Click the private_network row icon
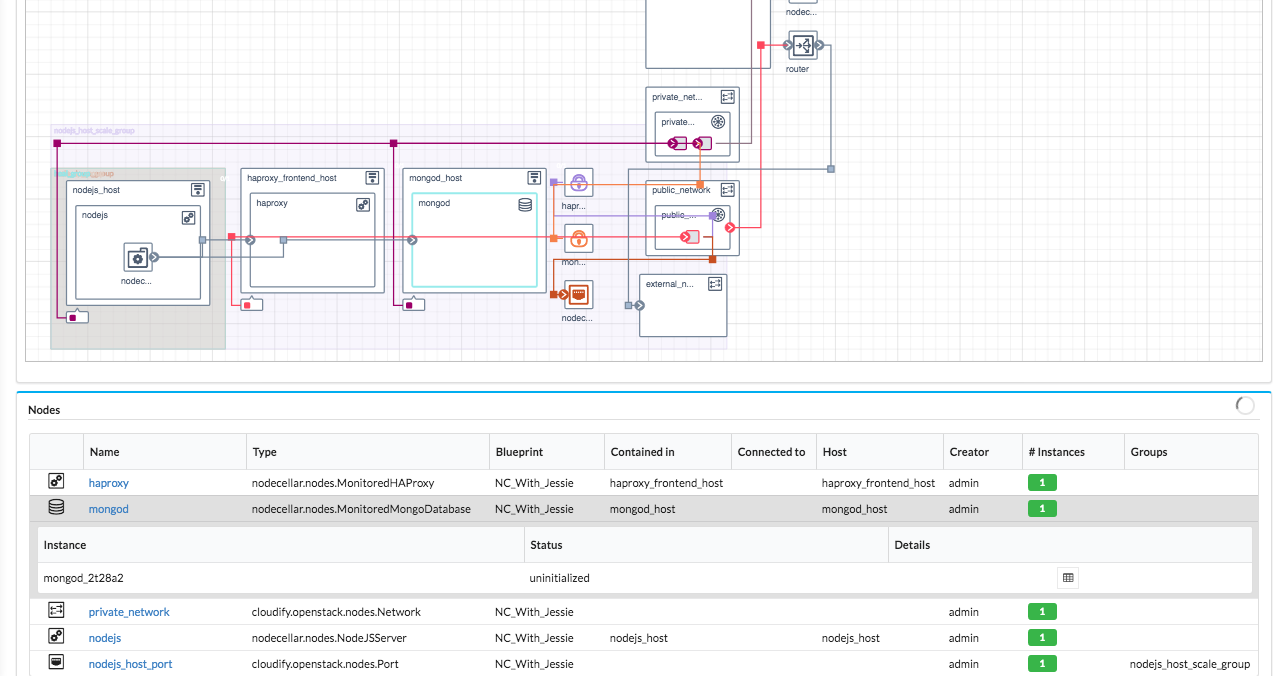Viewport: 1288px width, 676px height. point(56,610)
